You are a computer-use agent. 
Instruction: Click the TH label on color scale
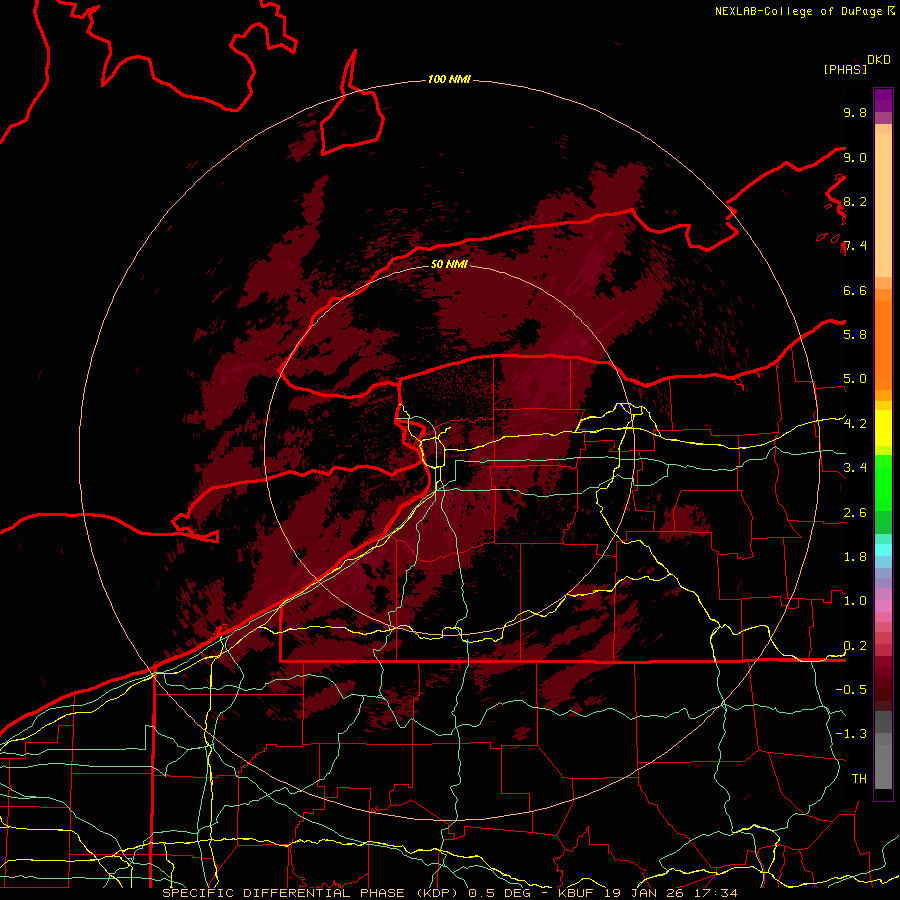[x=859, y=778]
